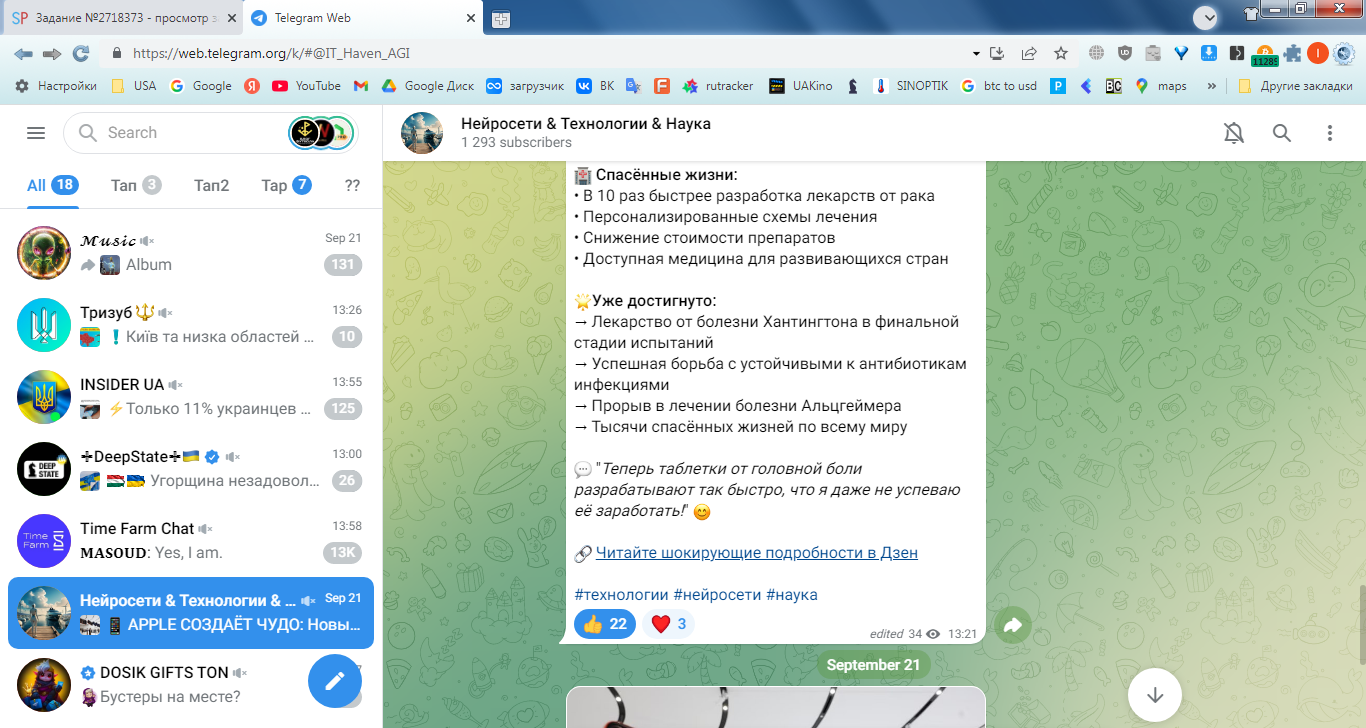Click the September 21 date badge

pyautogui.click(x=874, y=665)
